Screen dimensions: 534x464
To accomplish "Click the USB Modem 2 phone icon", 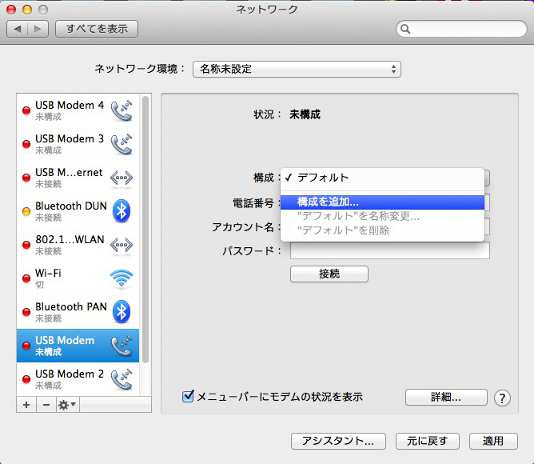I will point(122,379).
